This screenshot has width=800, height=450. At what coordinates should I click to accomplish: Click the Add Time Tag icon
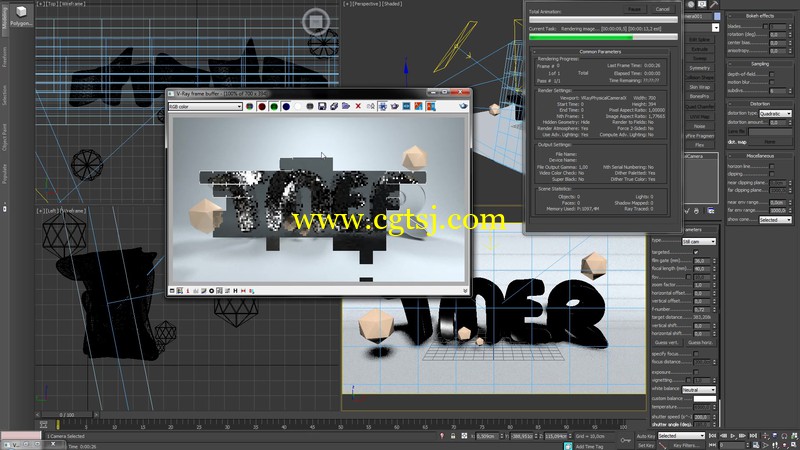(568, 446)
